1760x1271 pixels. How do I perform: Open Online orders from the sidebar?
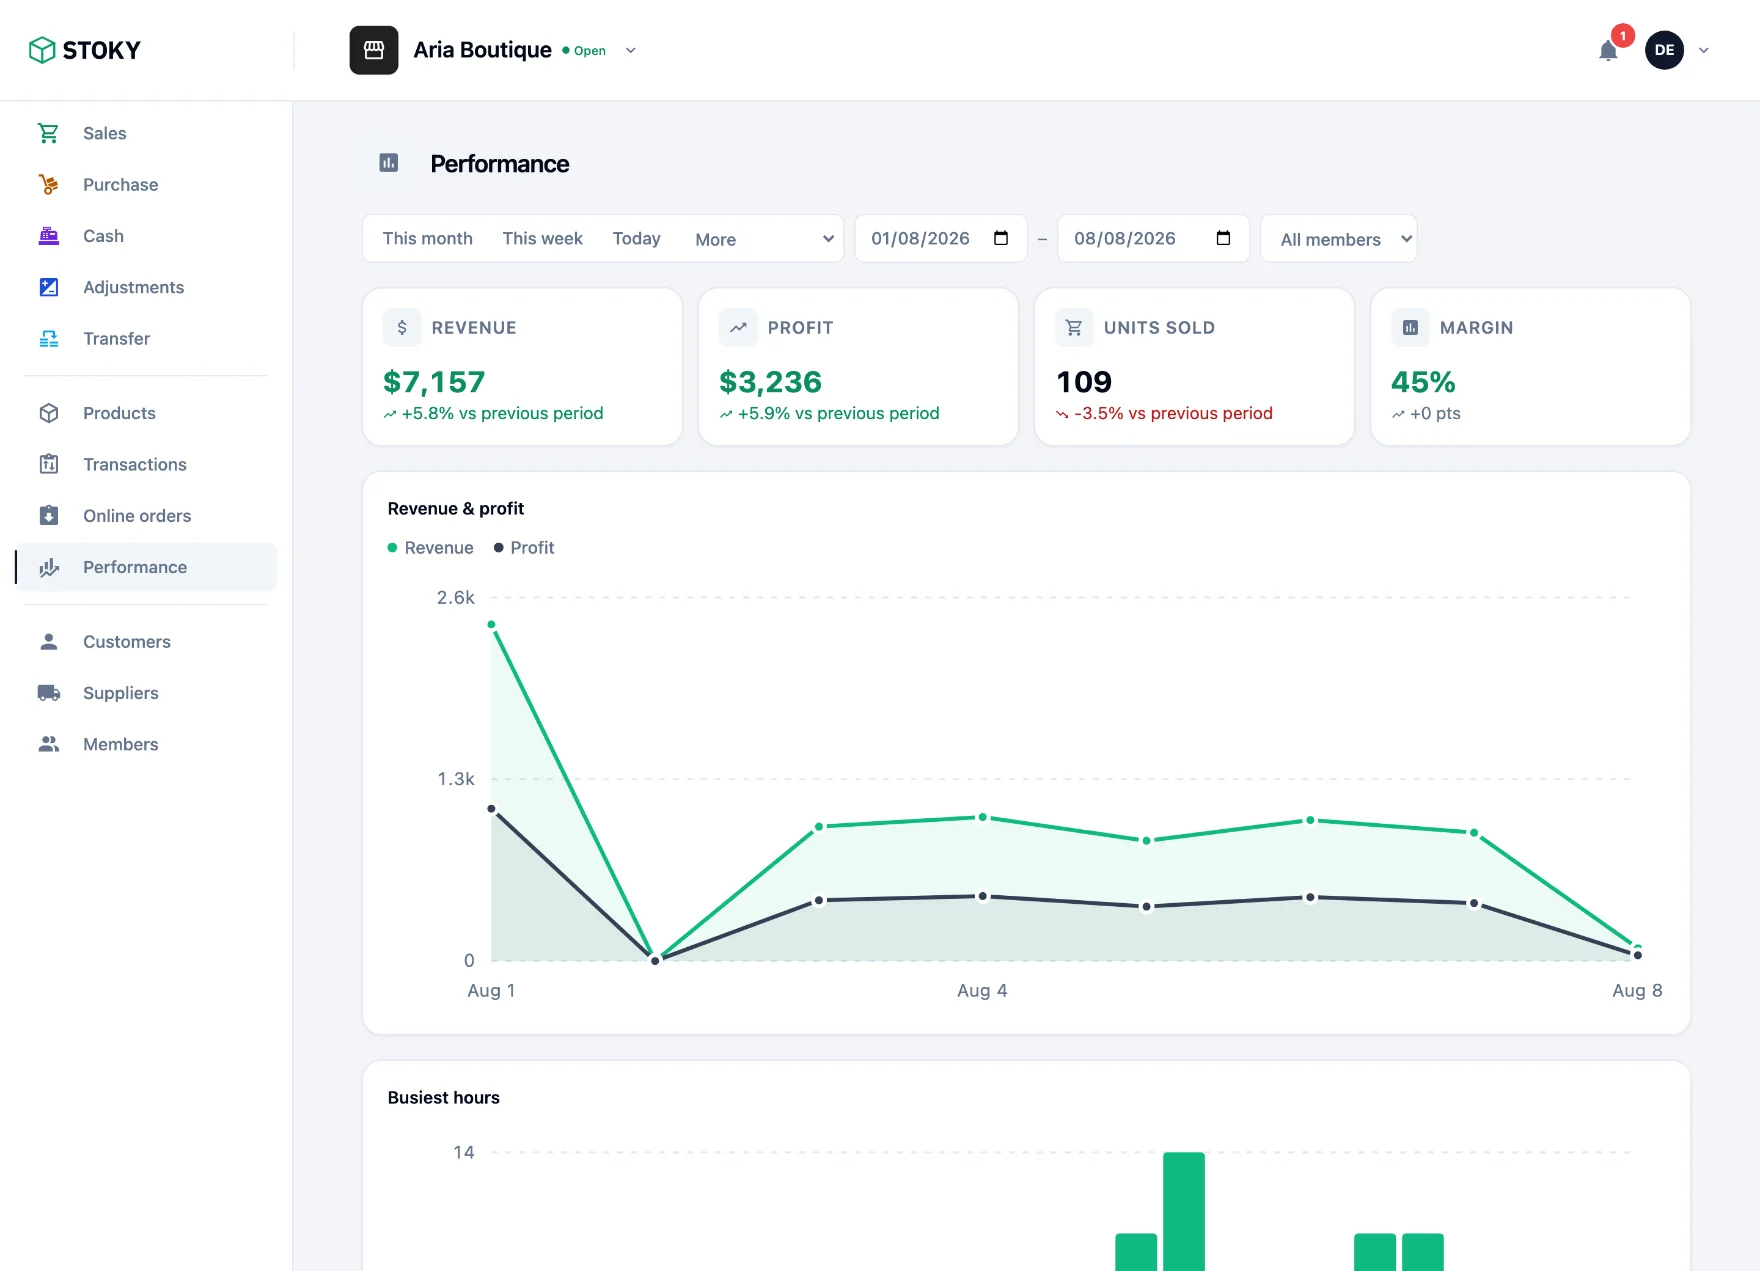[146, 515]
